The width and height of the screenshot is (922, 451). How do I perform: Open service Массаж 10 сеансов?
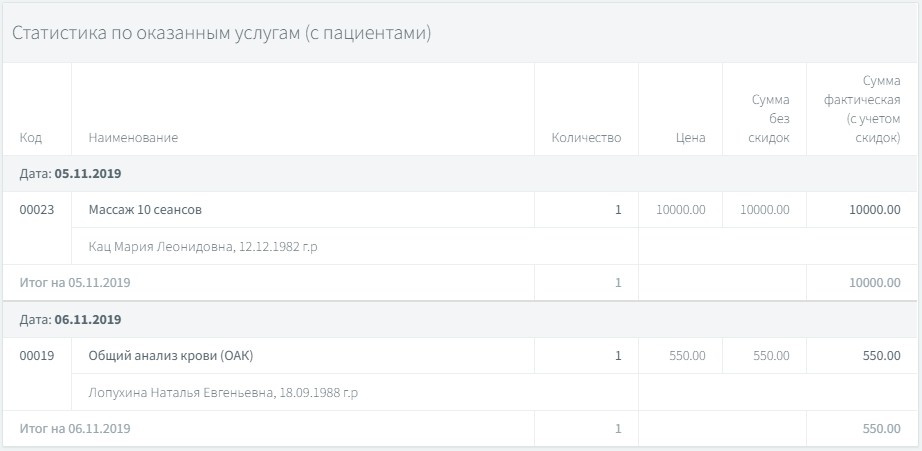(145, 209)
